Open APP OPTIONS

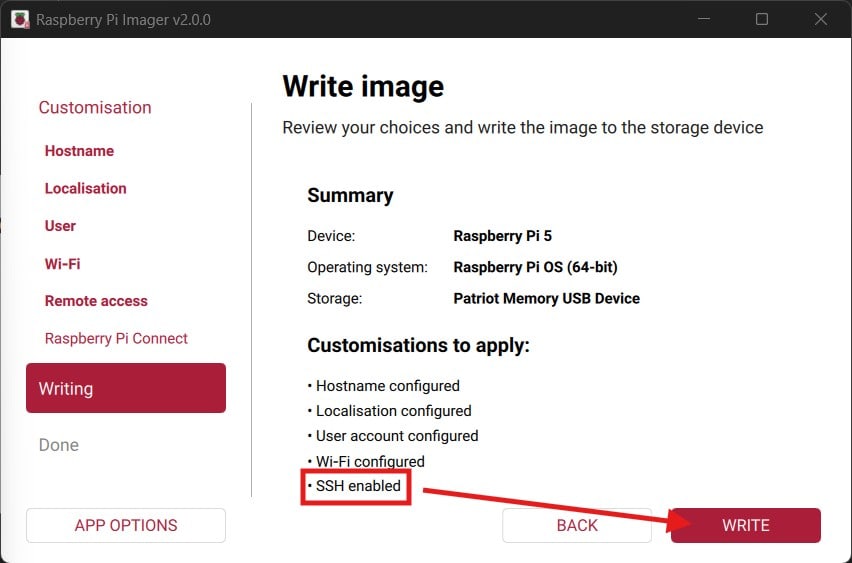coord(126,525)
